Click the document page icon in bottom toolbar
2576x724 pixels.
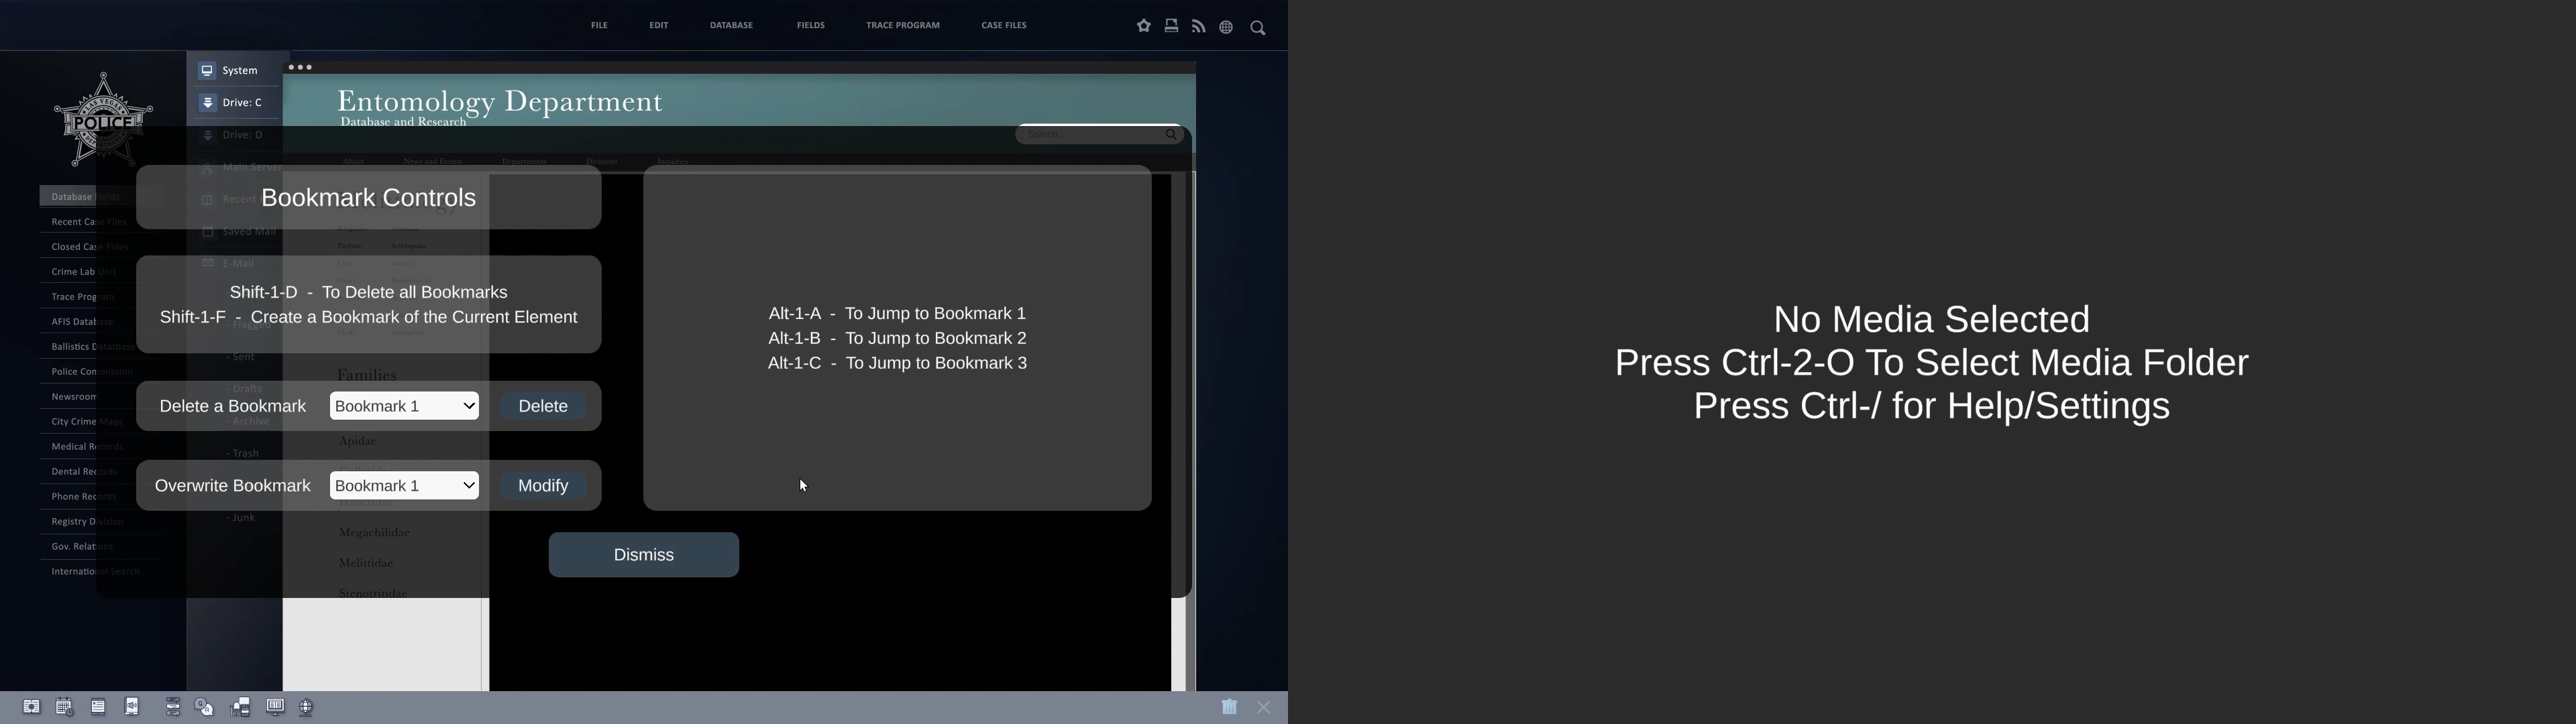coord(98,707)
